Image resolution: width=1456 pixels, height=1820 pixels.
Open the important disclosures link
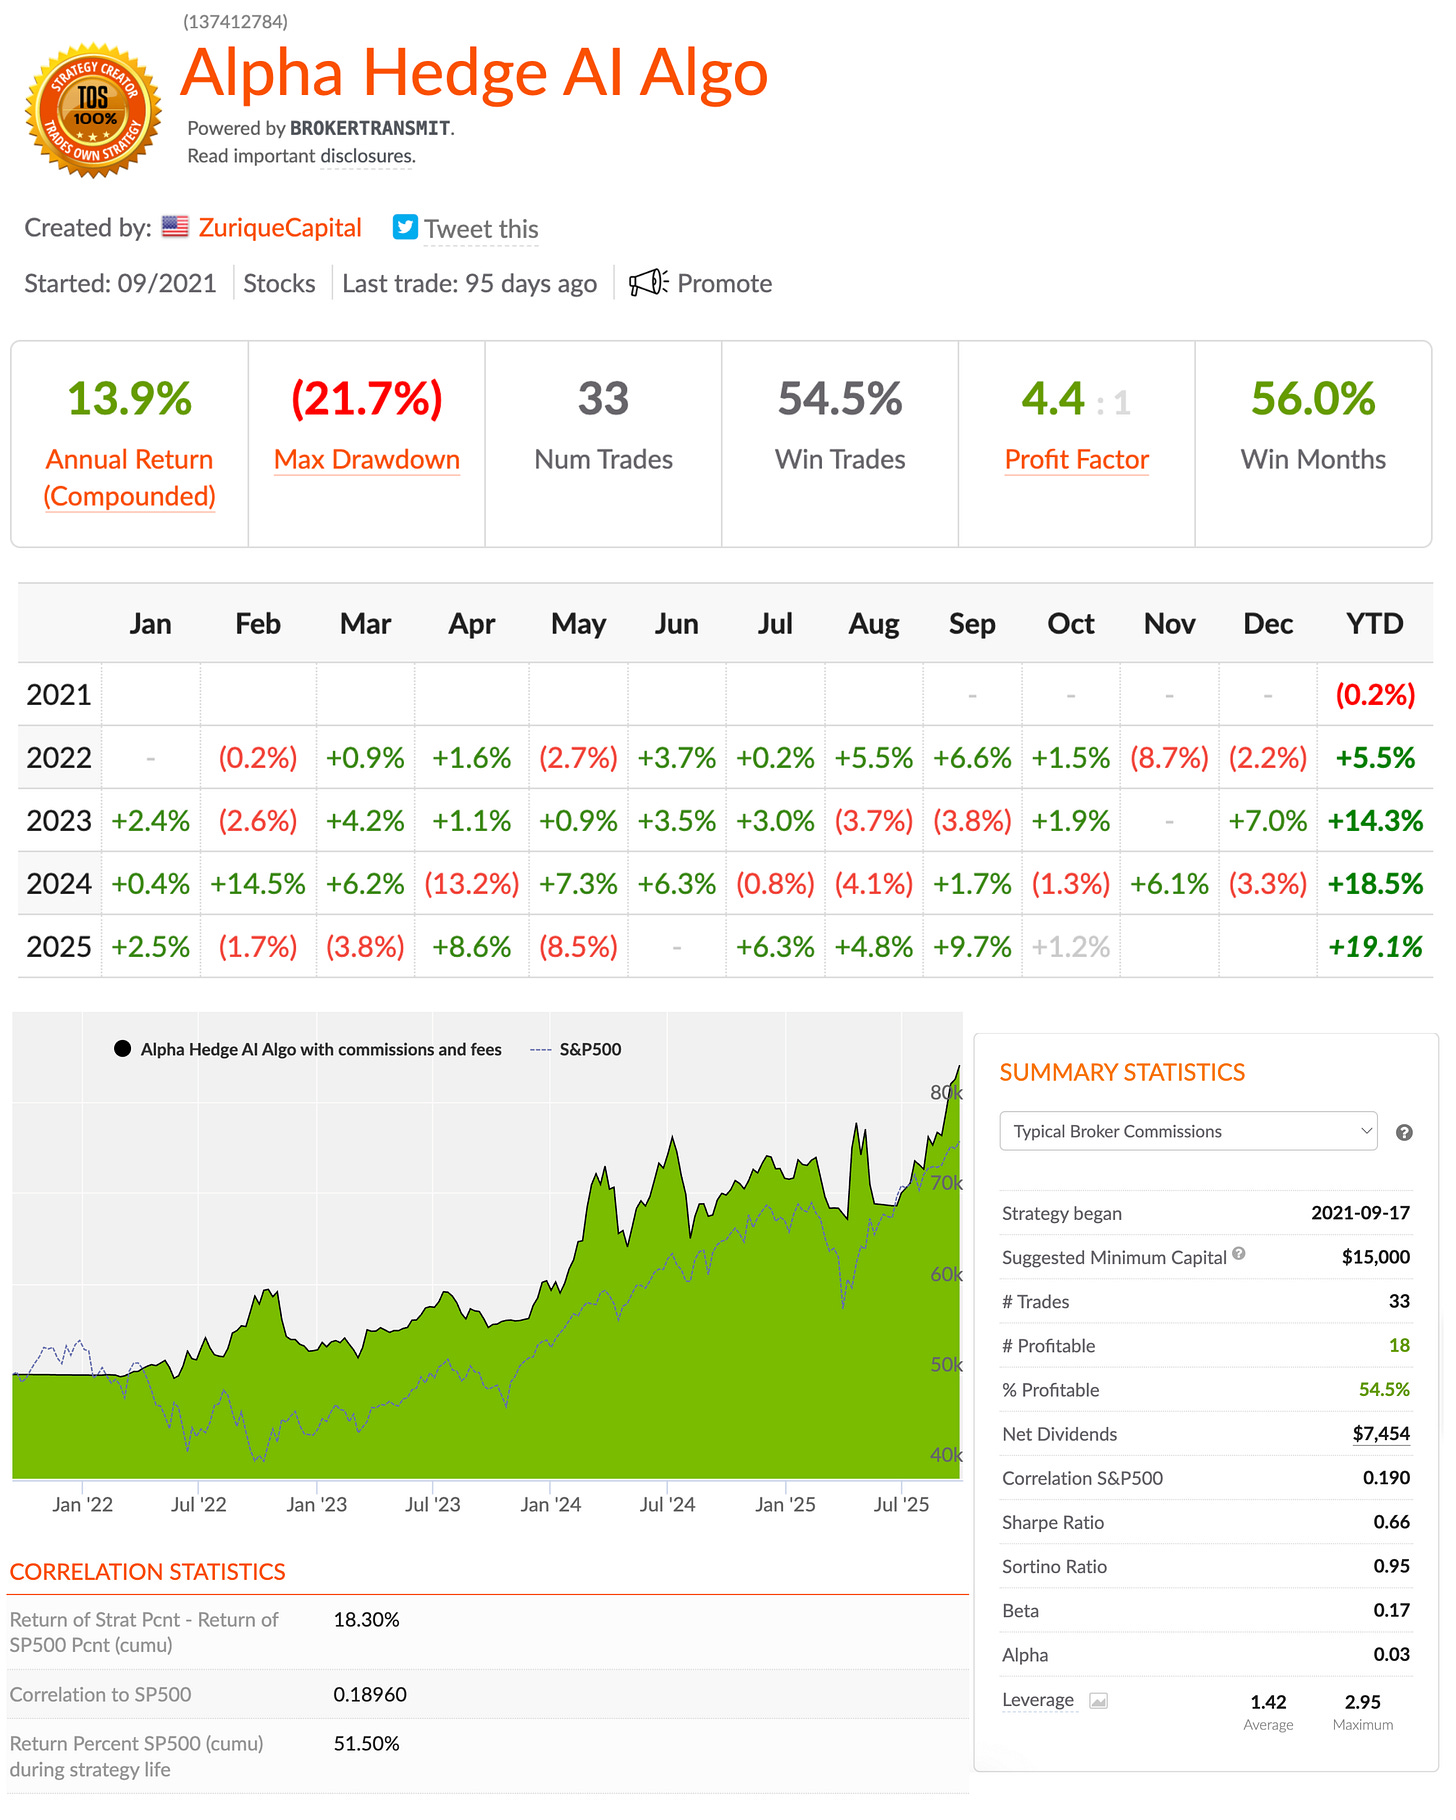(x=366, y=156)
